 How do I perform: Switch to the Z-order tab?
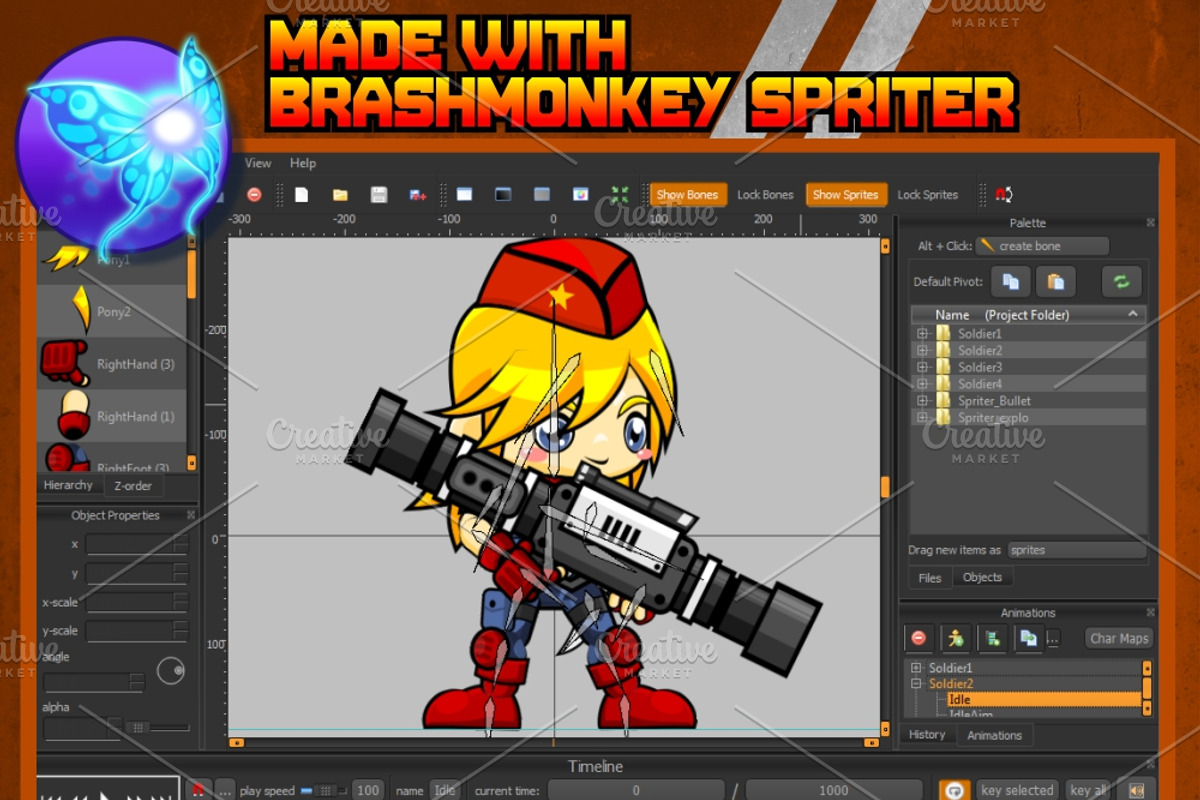pos(133,486)
